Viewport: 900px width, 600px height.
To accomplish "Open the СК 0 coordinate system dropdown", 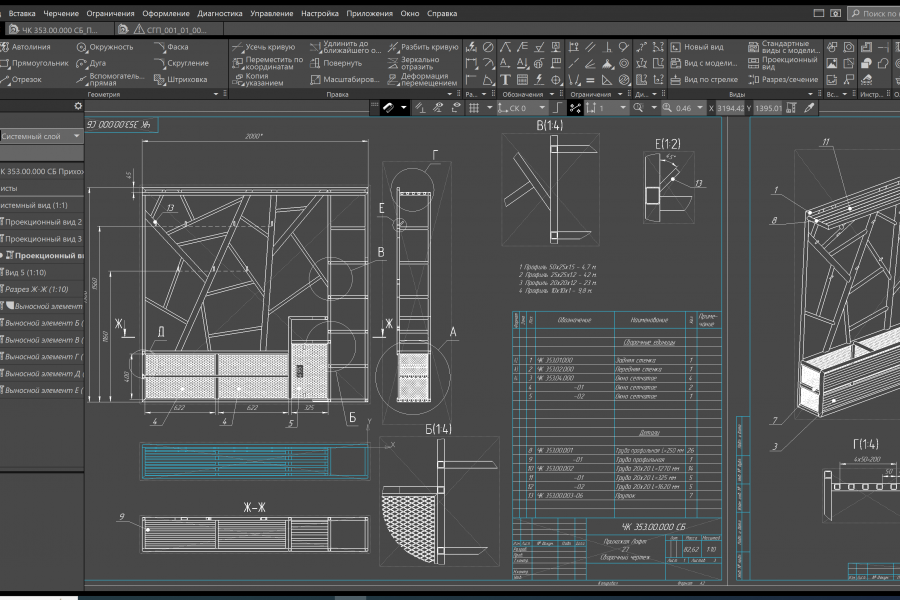I will click(541, 108).
